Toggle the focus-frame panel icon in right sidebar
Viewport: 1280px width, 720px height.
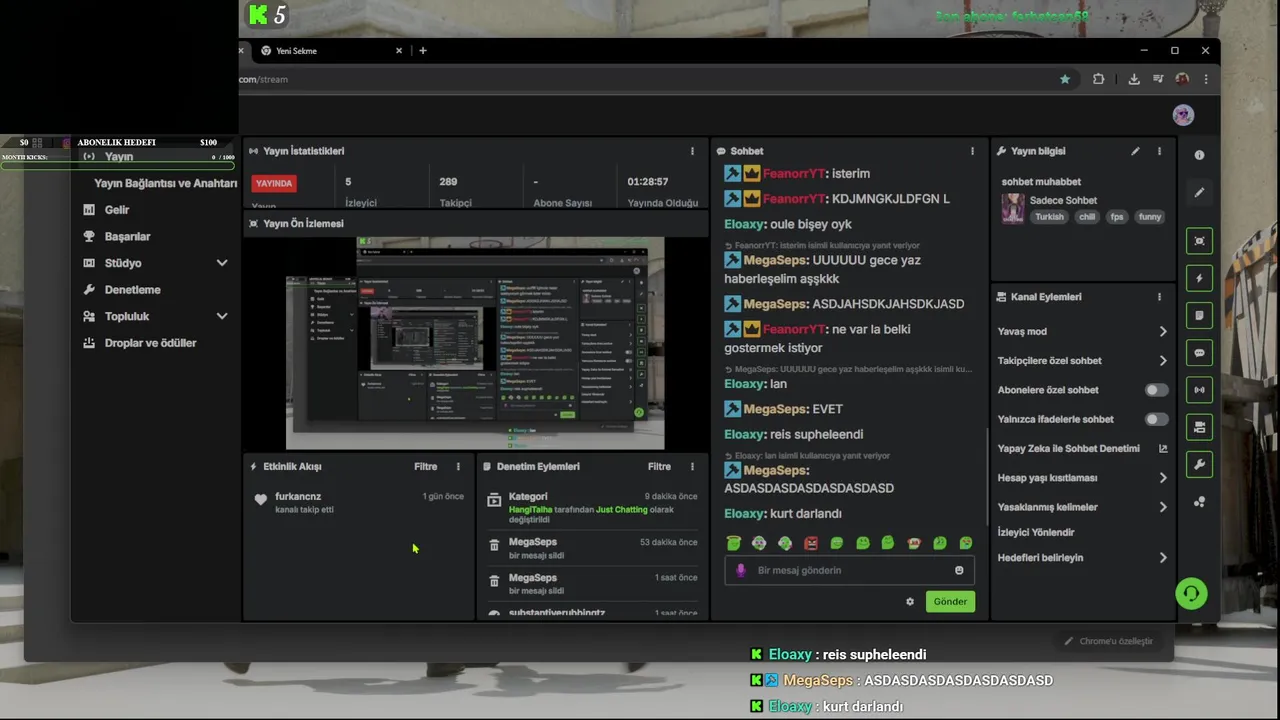click(x=1199, y=241)
